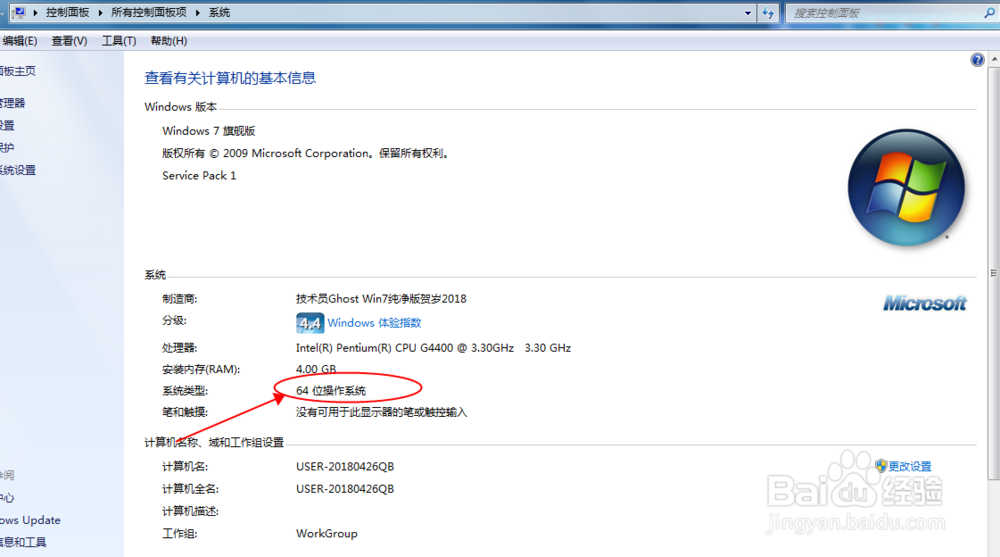Open 操作中心 link in sidebar
The width and height of the screenshot is (1000, 557).
[7, 498]
